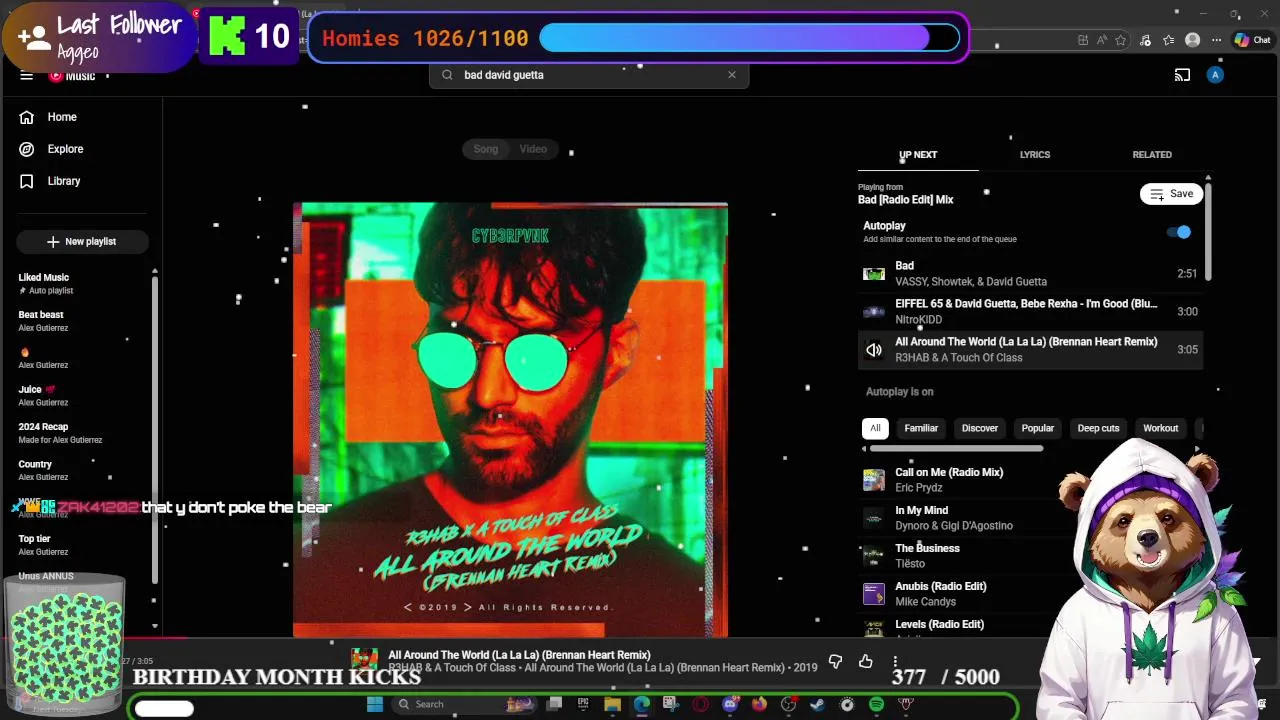Create a New playlist
1280x720 pixels.
(x=82, y=242)
